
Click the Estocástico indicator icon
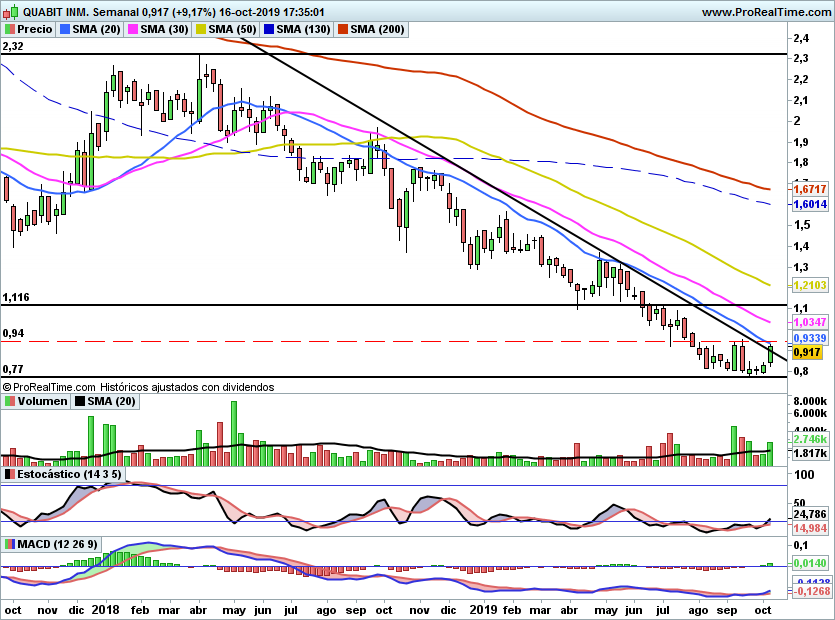click(x=10, y=474)
